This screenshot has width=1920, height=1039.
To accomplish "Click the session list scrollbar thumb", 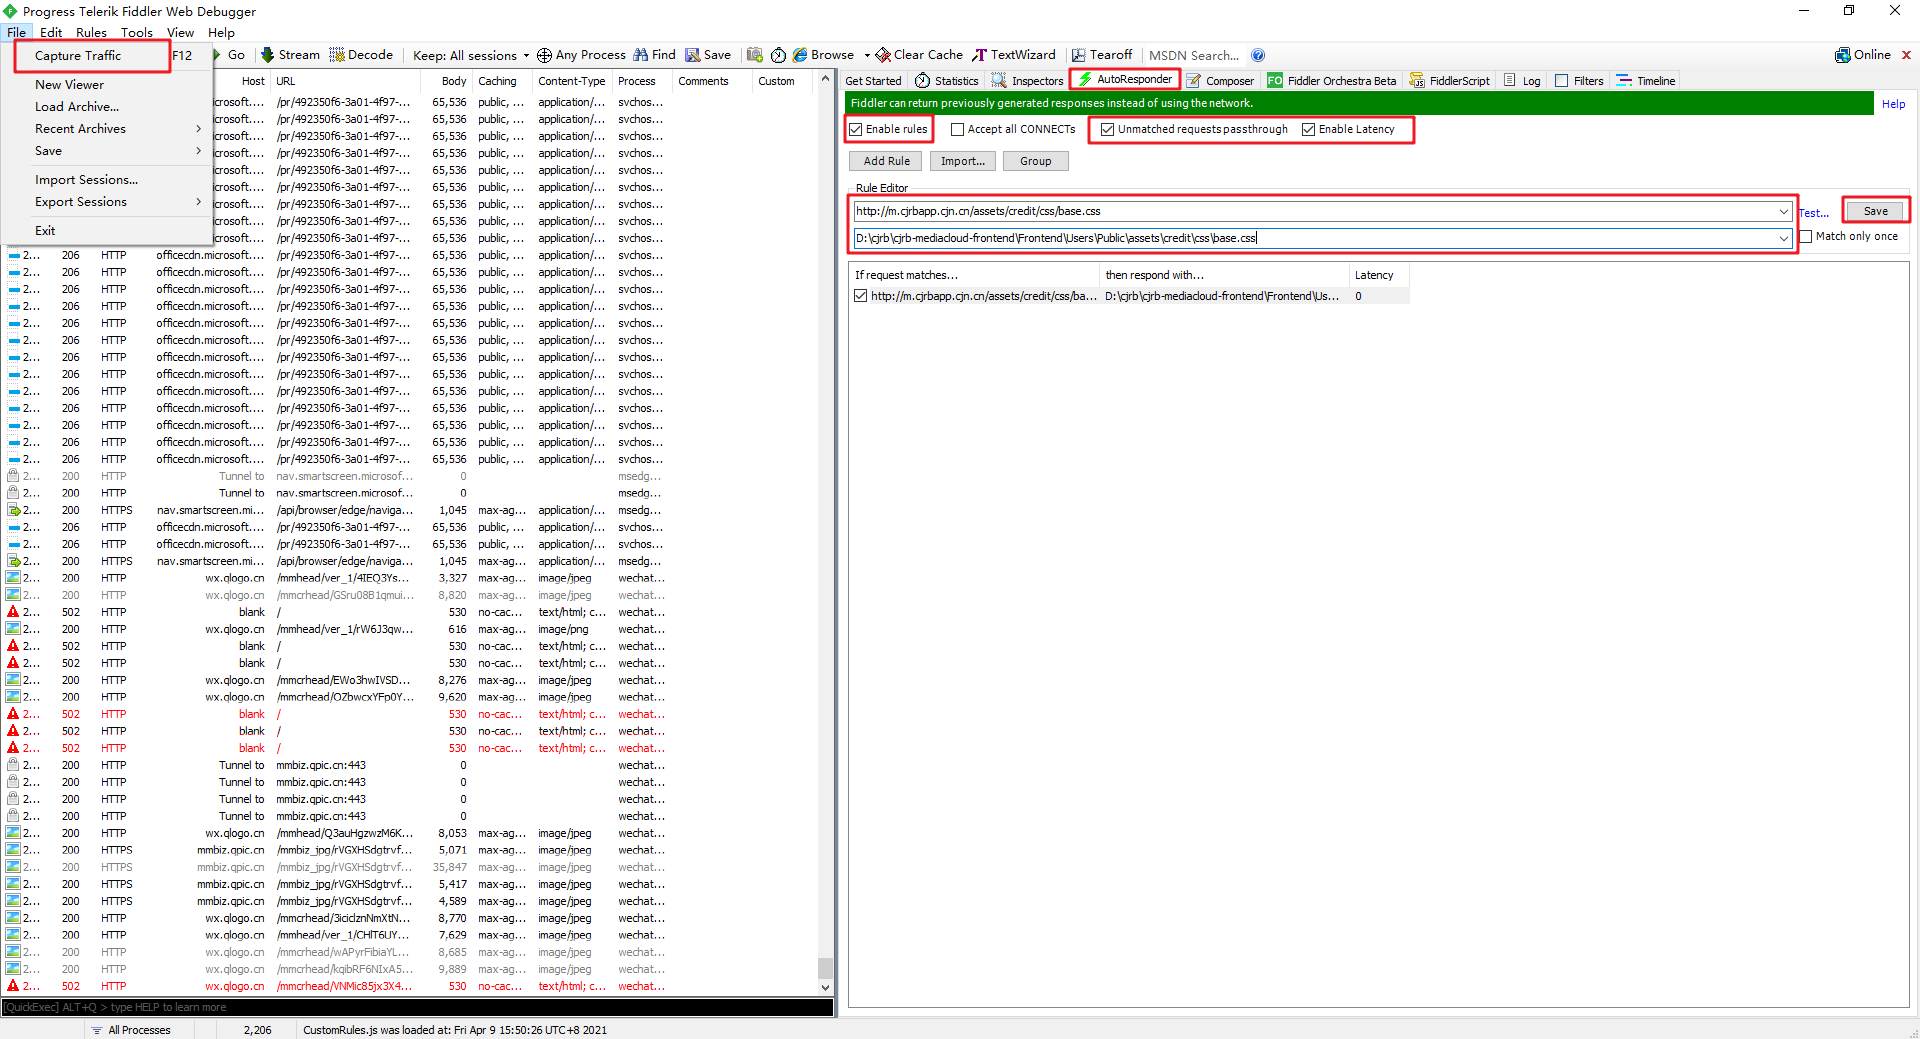I will tap(825, 968).
